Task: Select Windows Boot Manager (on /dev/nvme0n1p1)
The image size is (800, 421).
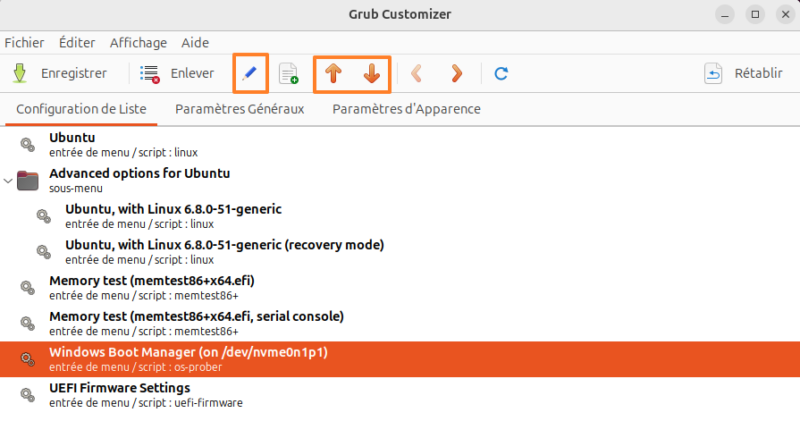Action: coord(400,359)
